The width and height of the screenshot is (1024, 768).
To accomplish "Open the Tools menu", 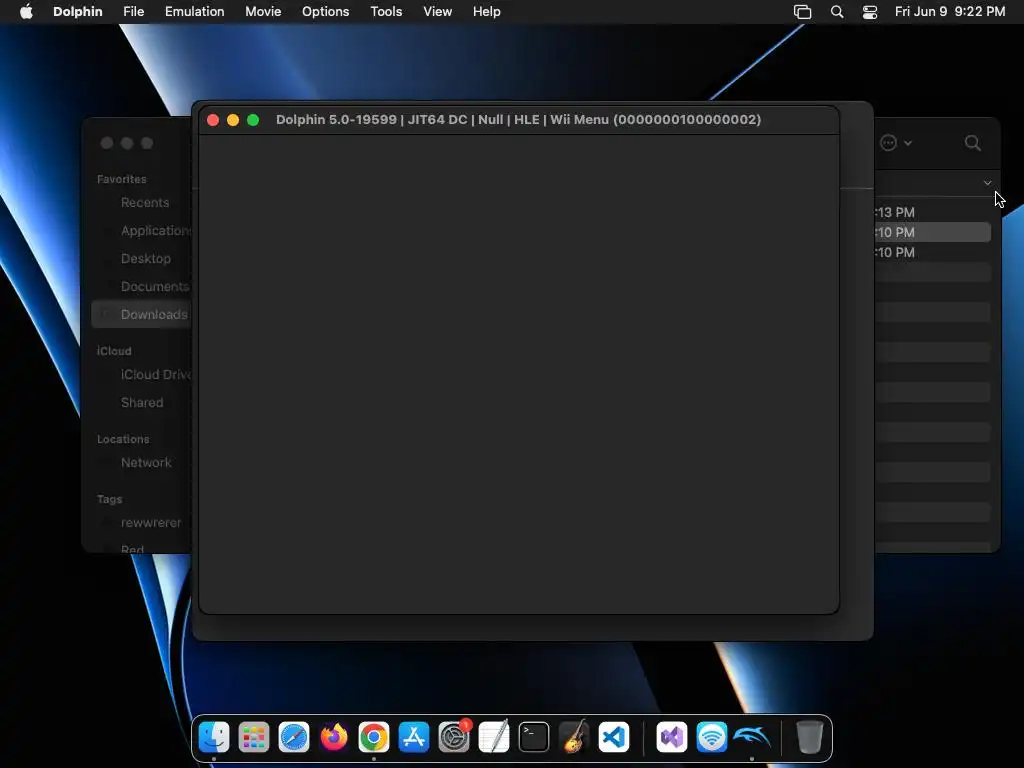I will click(386, 12).
